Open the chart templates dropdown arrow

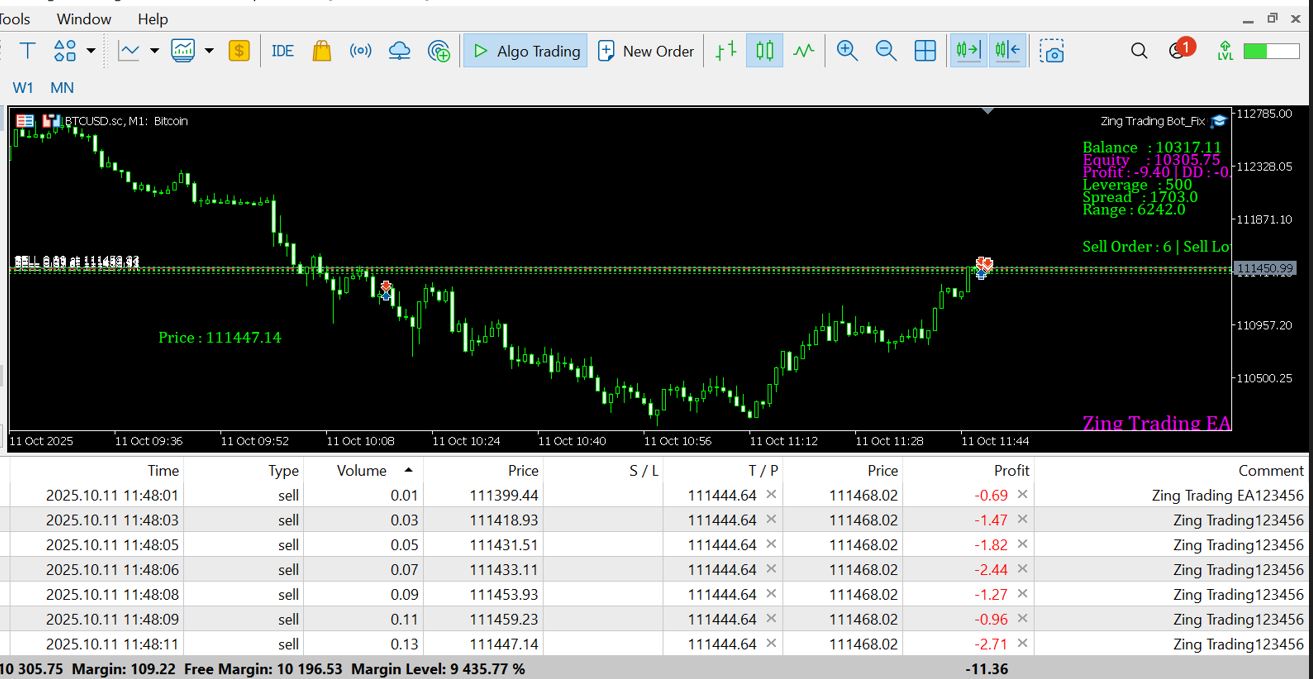pyautogui.click(x=209, y=51)
